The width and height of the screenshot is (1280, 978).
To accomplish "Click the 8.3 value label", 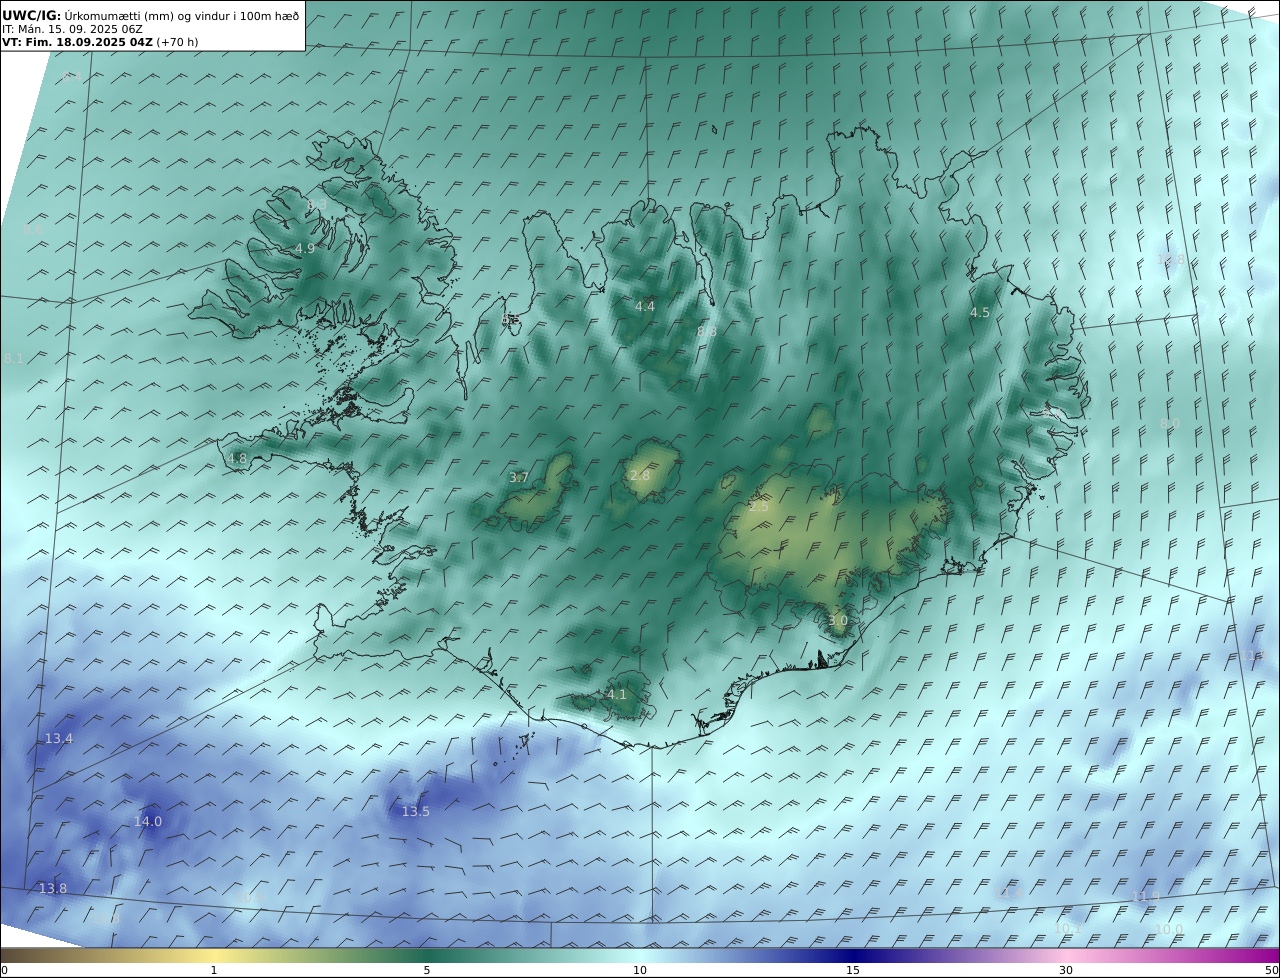I will point(317,204).
